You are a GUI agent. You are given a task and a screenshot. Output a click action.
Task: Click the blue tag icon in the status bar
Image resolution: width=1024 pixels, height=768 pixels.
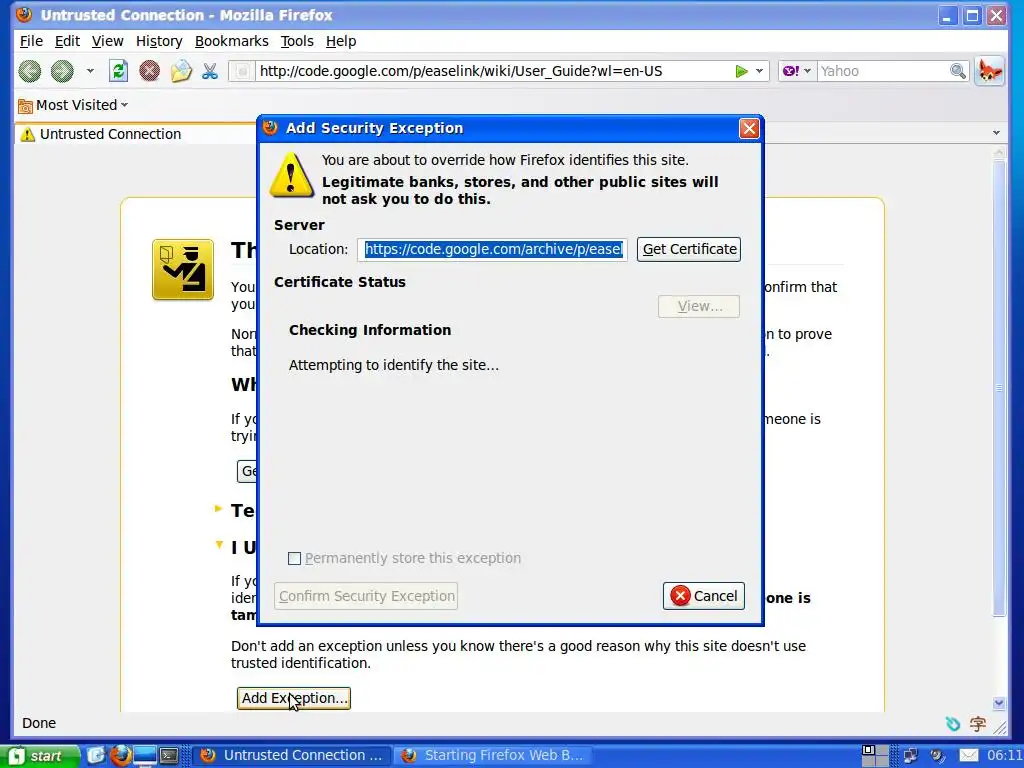coord(953,723)
